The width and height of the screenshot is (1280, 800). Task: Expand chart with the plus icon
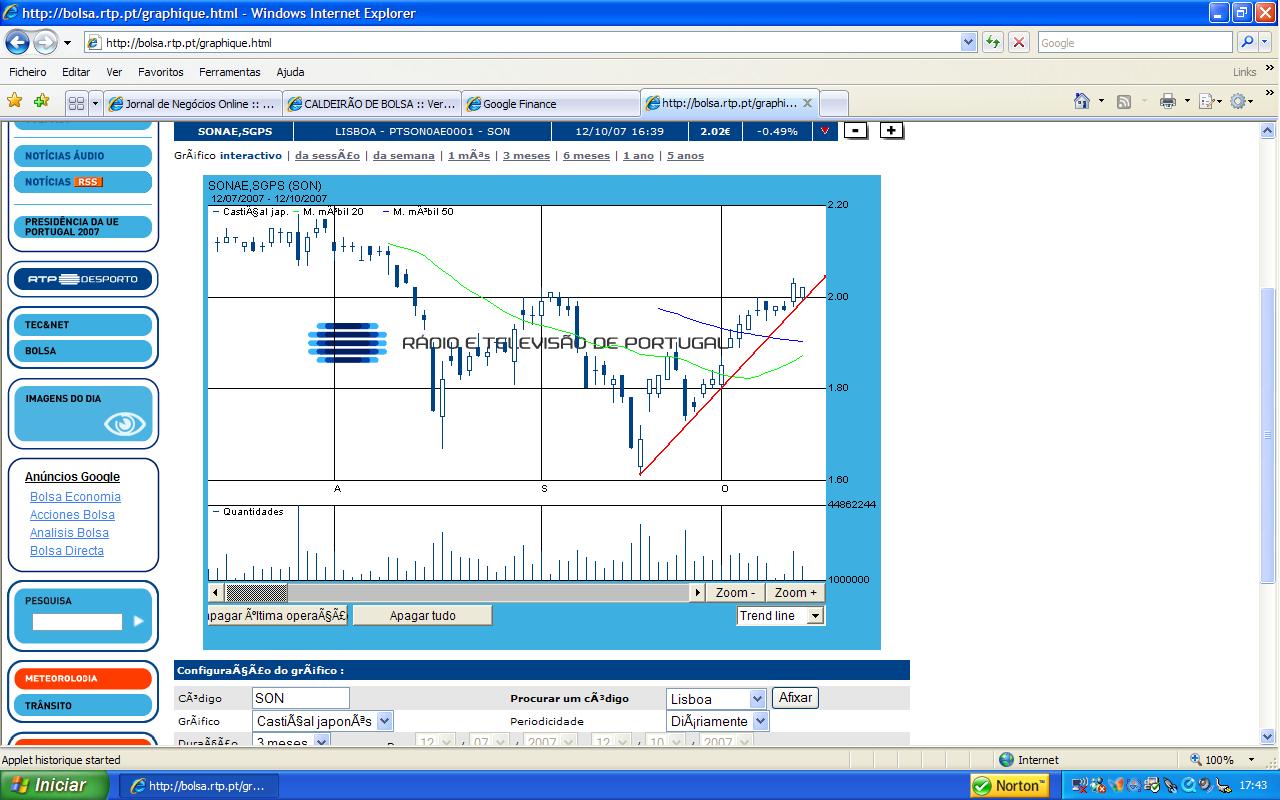892,131
